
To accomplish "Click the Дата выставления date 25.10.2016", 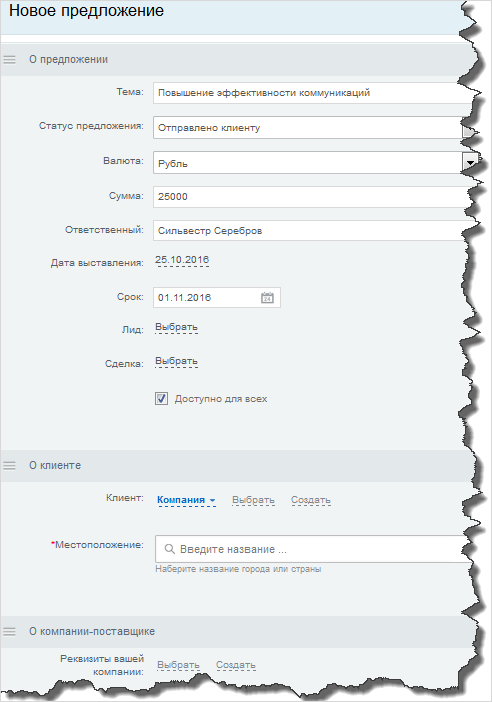I will click(182, 260).
